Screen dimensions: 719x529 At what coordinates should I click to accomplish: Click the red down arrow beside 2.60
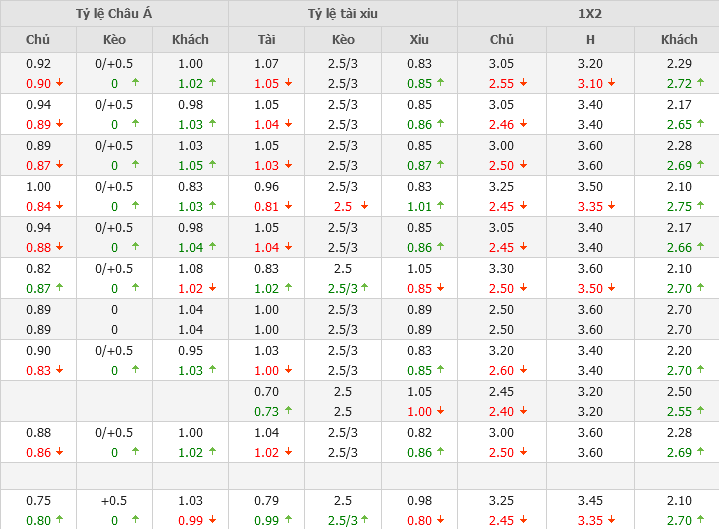coord(523,371)
